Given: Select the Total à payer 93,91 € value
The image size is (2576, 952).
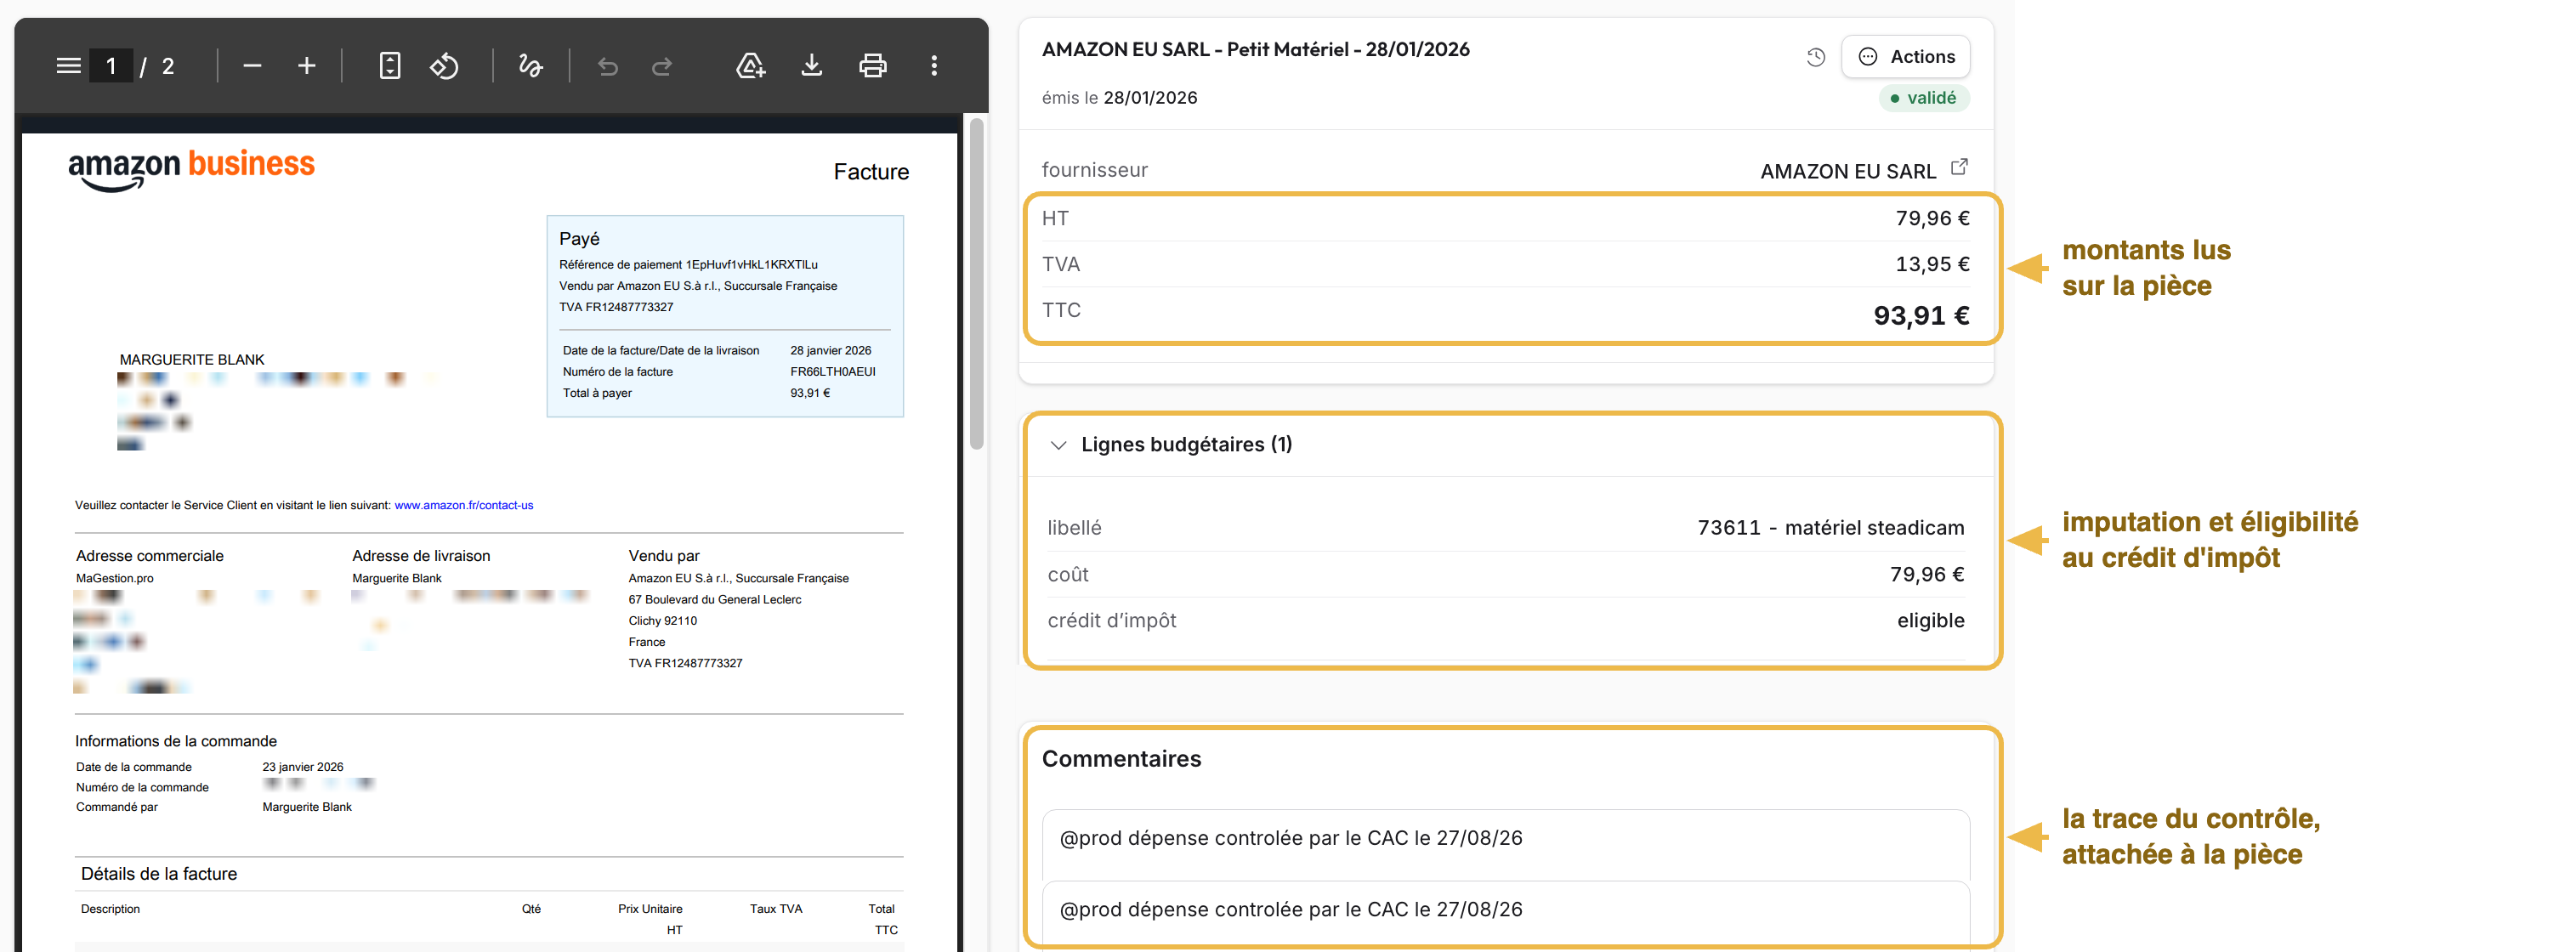Looking at the screenshot, I should [810, 393].
